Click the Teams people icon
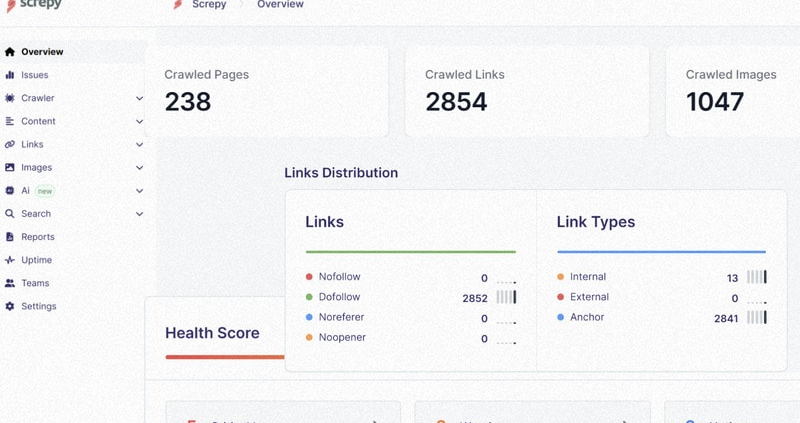 [x=10, y=283]
